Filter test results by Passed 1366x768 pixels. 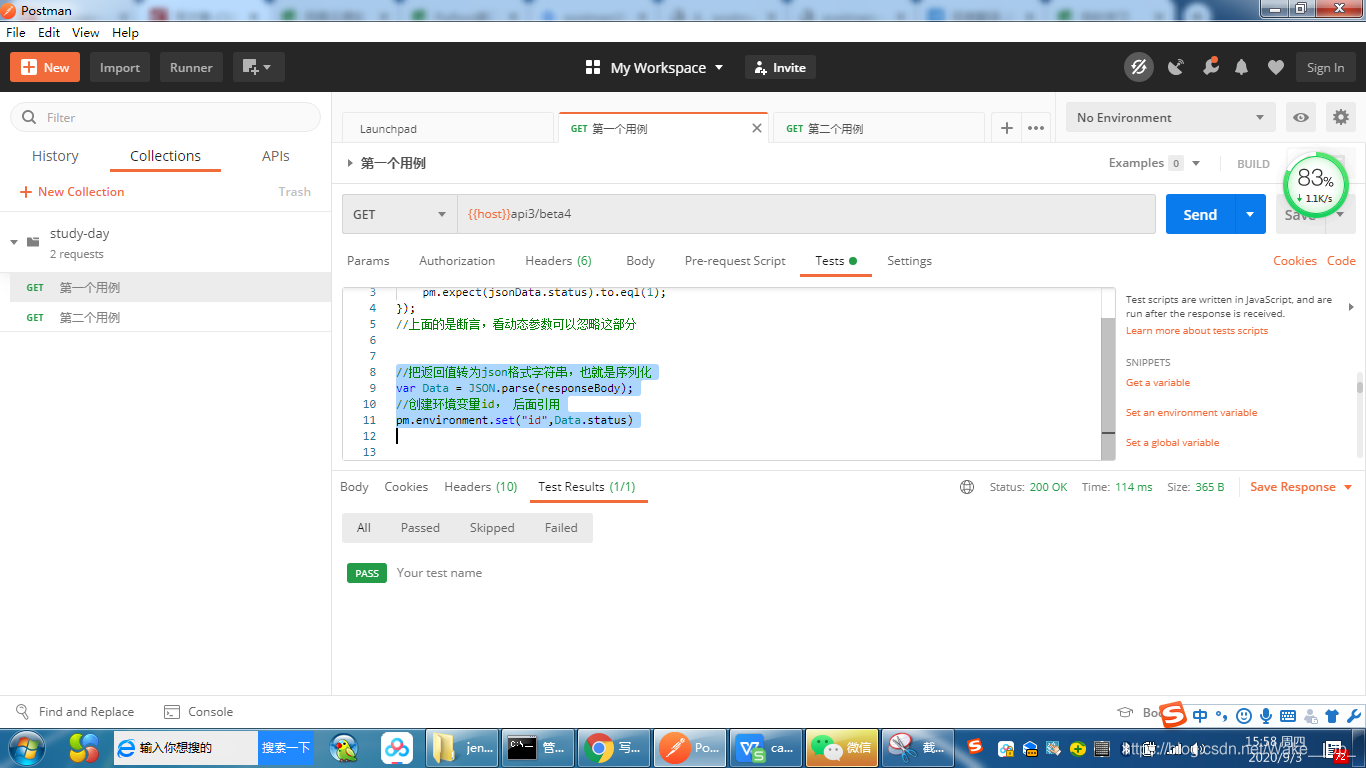[x=420, y=528]
